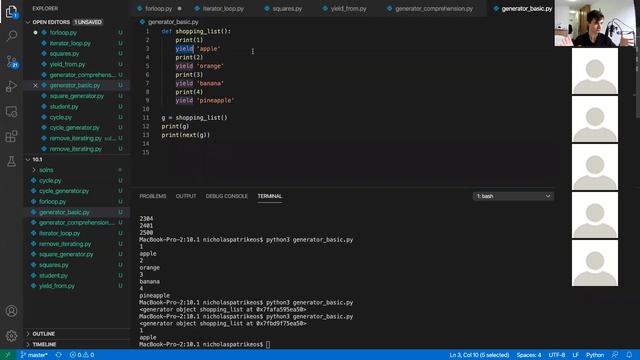Click line 11 shopping_list() assignment code

coord(194,118)
